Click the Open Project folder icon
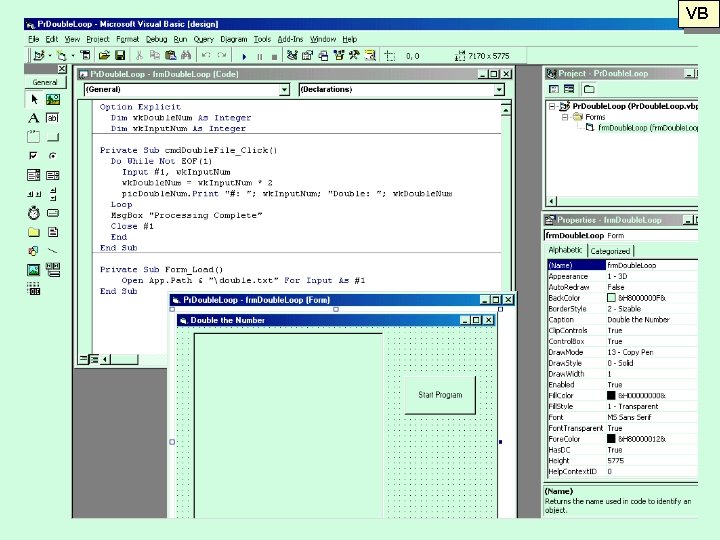Viewport: 720px width, 540px height. click(104, 56)
